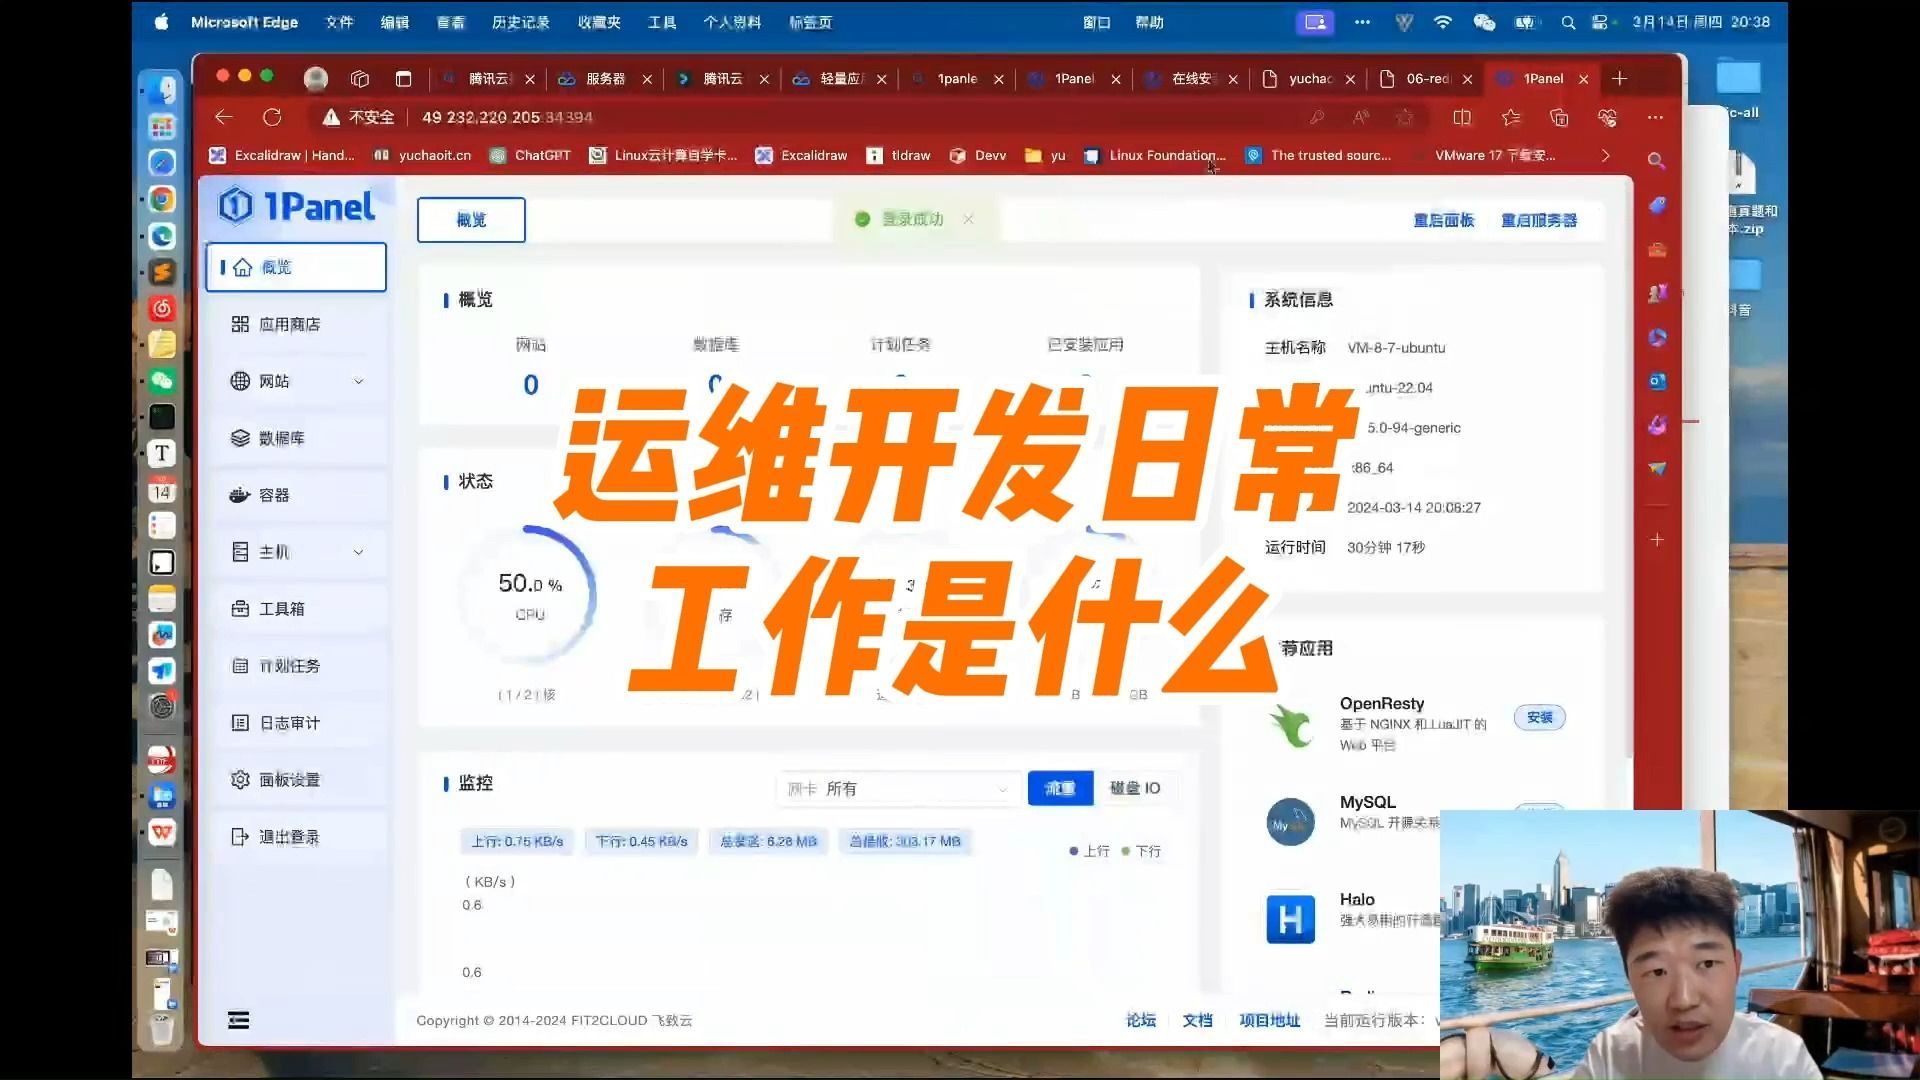This screenshot has height=1080, width=1920.
Task: Click 重启面板 restart panel link
Action: 1443,220
